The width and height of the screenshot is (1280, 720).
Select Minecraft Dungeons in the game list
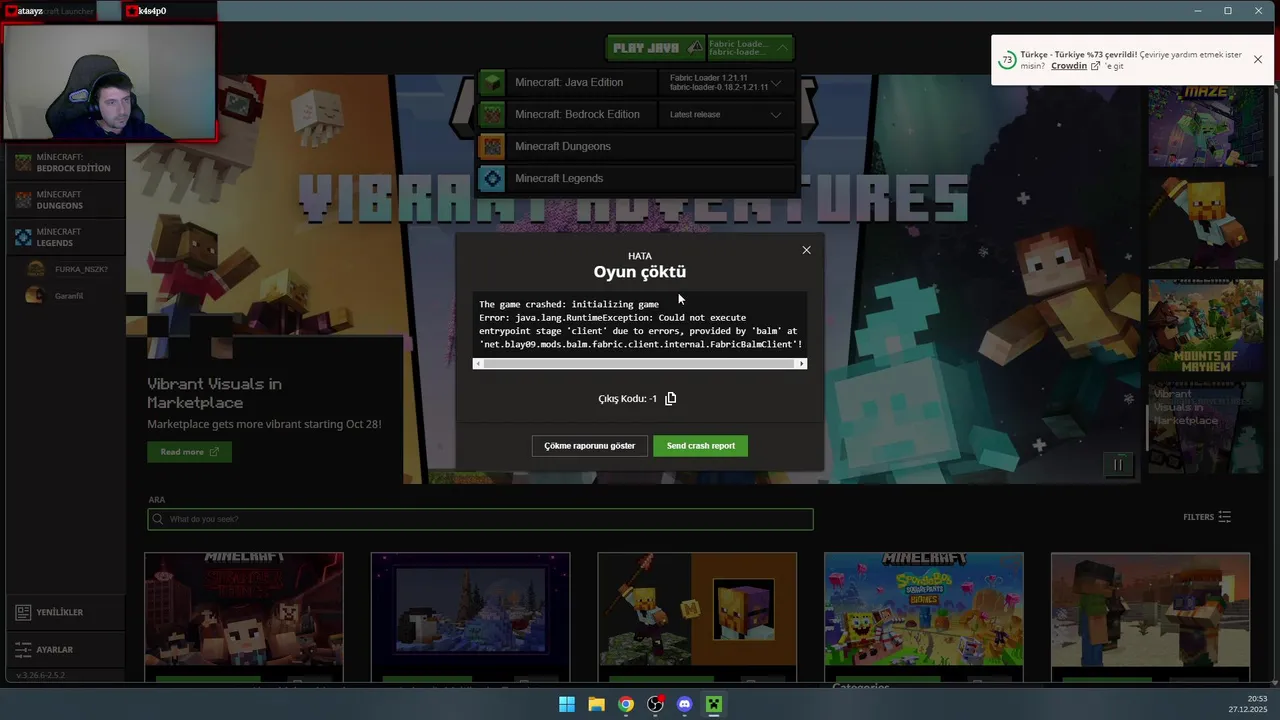(x=636, y=146)
